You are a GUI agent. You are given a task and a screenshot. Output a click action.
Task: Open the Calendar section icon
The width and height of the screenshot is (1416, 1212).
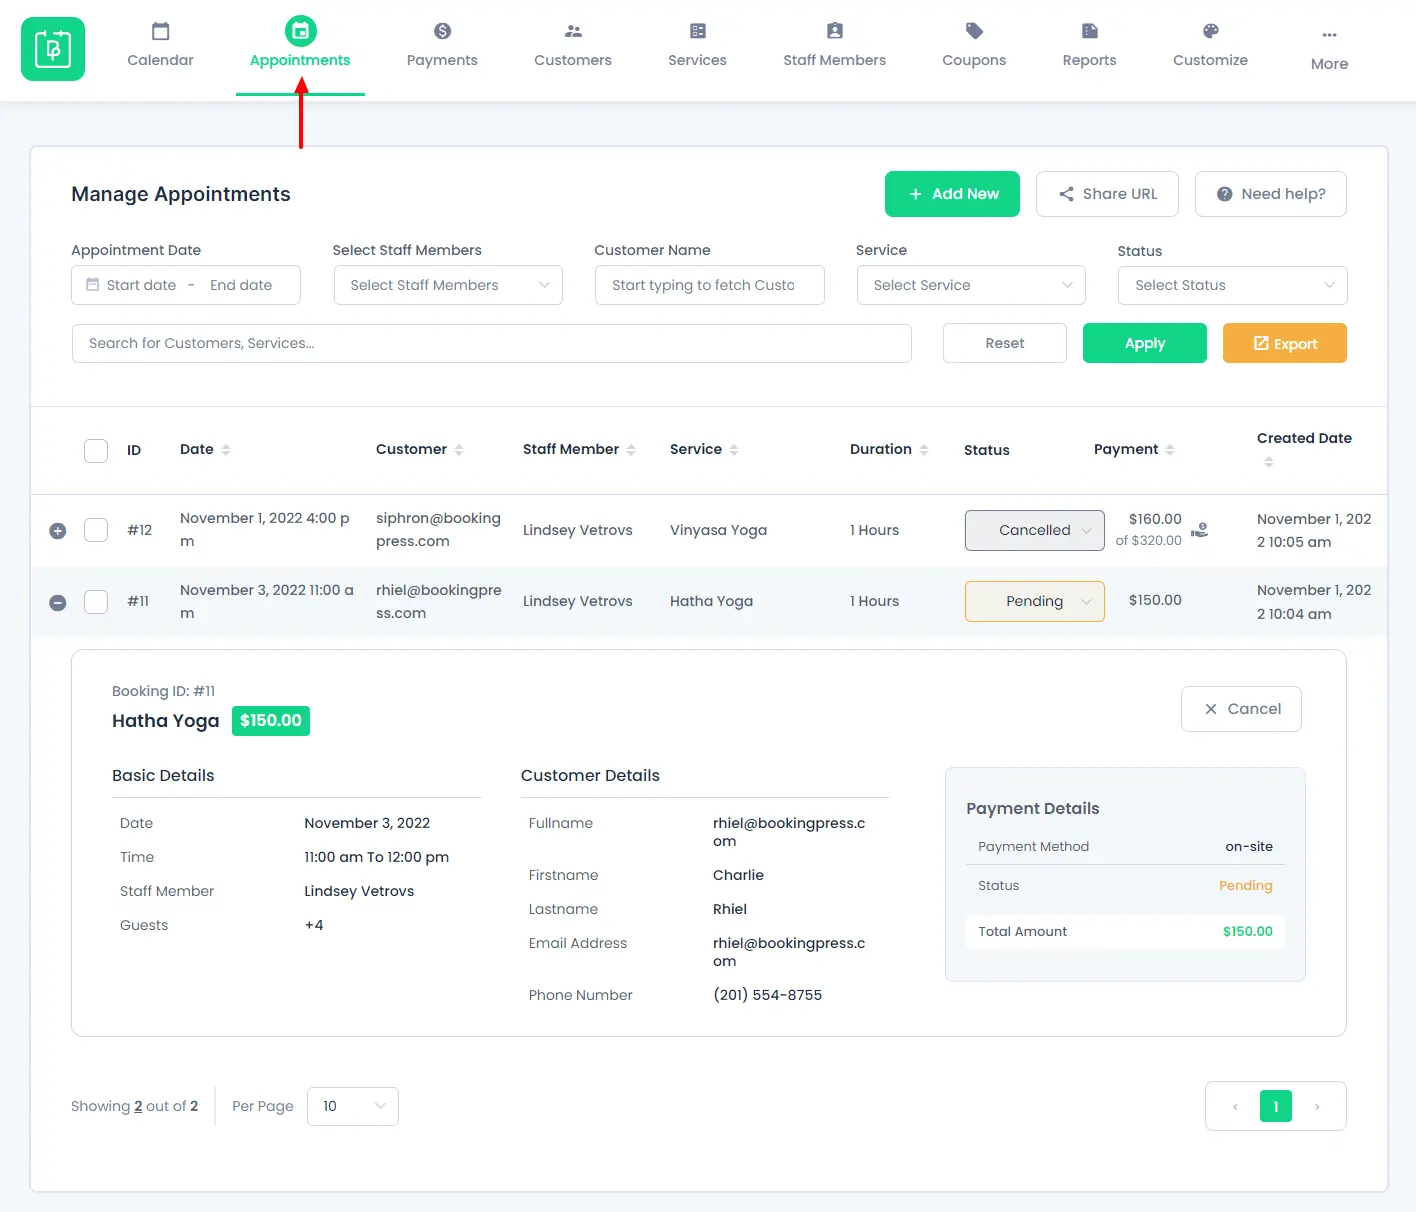tap(159, 30)
